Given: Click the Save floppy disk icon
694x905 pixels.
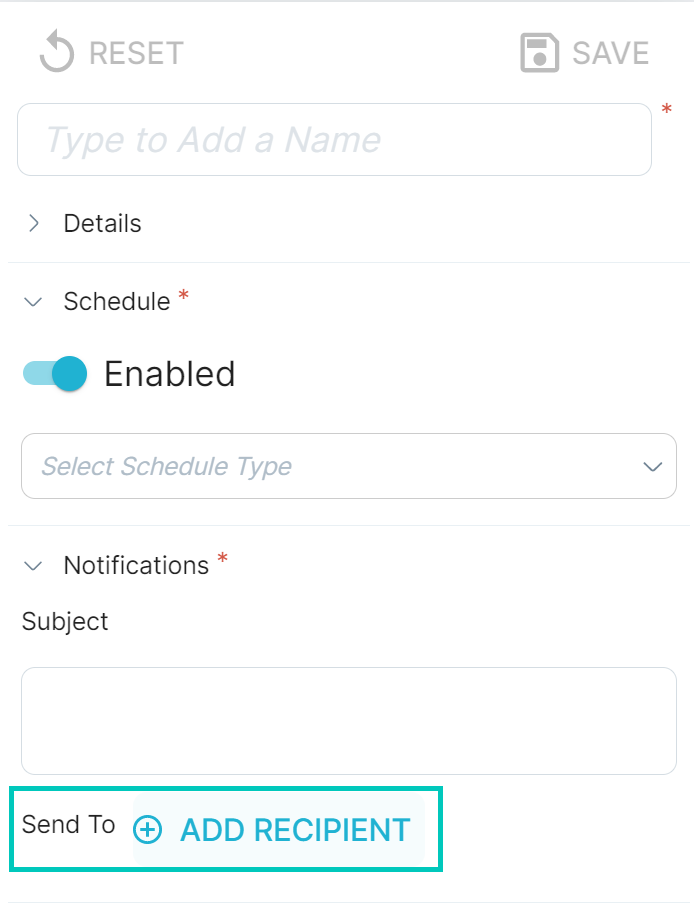Looking at the screenshot, I should 539,53.
